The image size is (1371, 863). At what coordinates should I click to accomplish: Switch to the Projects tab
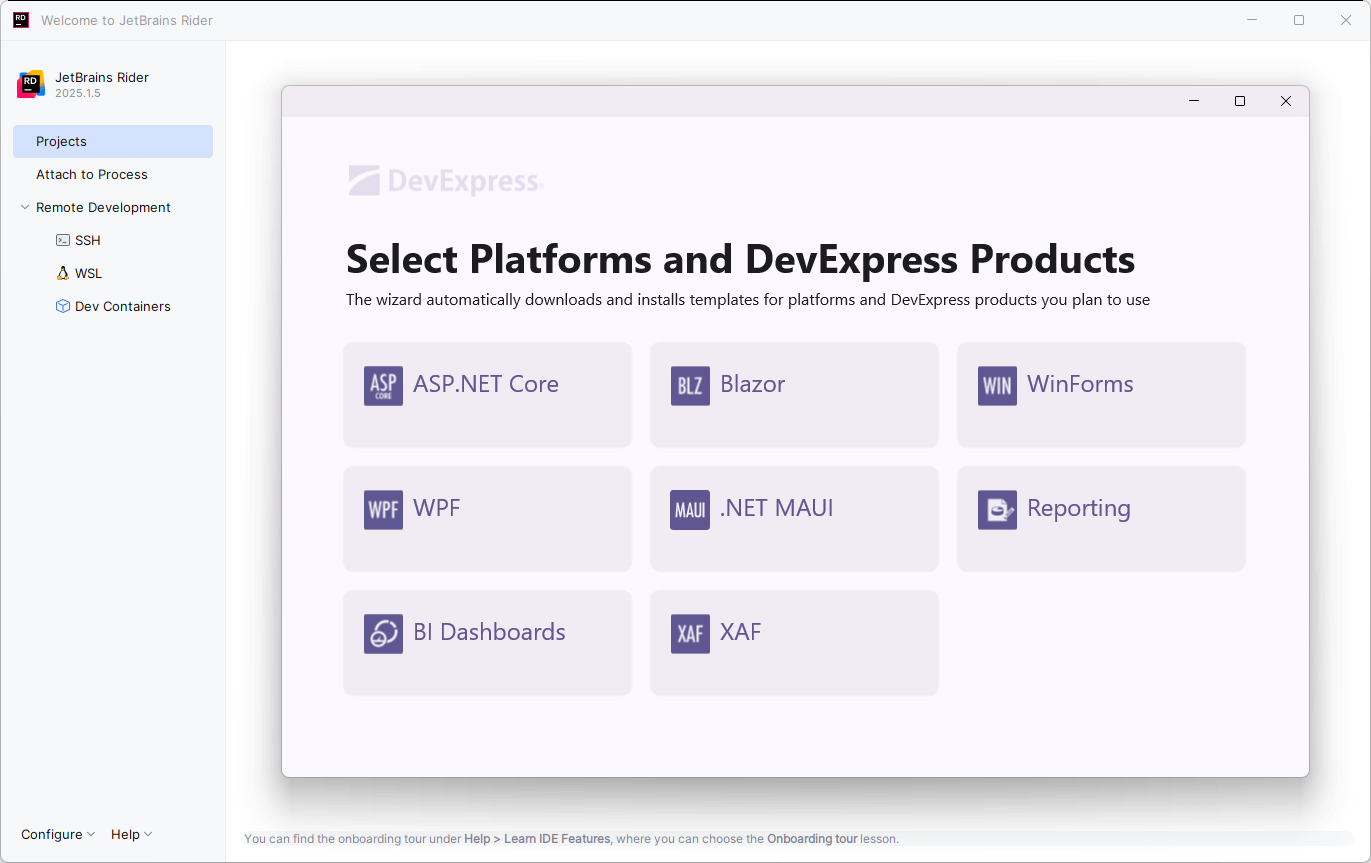[x=61, y=141]
